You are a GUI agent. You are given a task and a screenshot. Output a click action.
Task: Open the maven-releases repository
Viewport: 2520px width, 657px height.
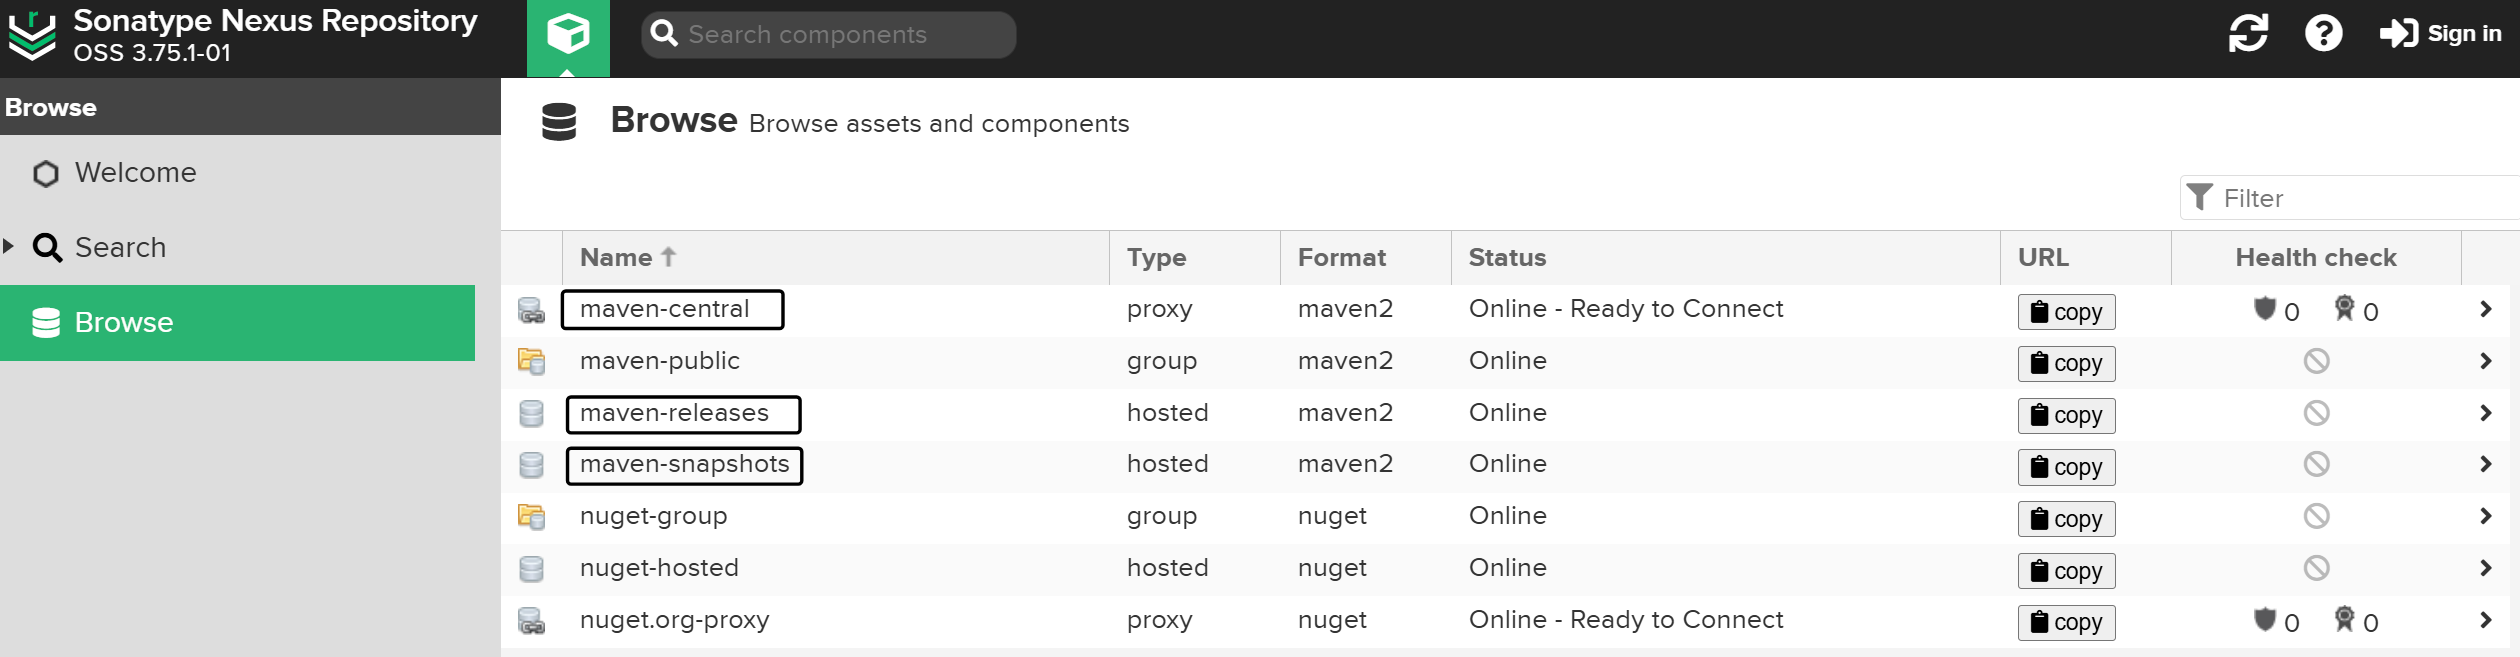coord(674,413)
